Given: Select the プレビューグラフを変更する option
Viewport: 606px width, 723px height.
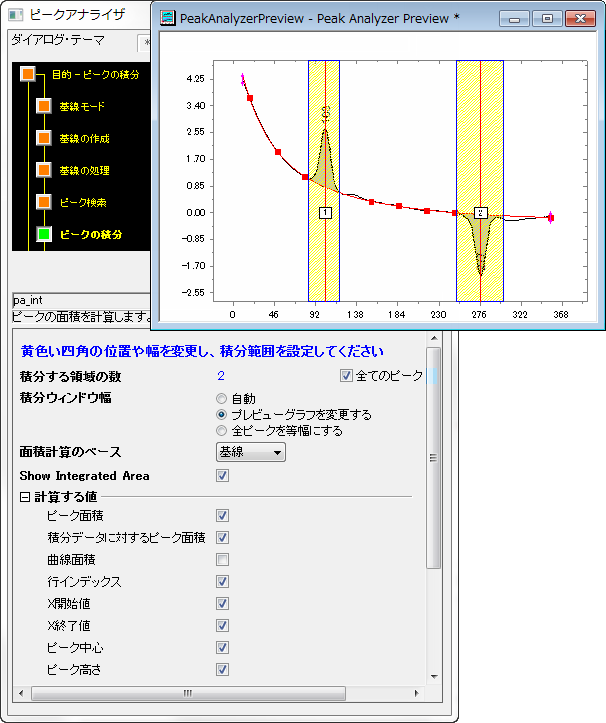Looking at the screenshot, I should click(x=222, y=415).
